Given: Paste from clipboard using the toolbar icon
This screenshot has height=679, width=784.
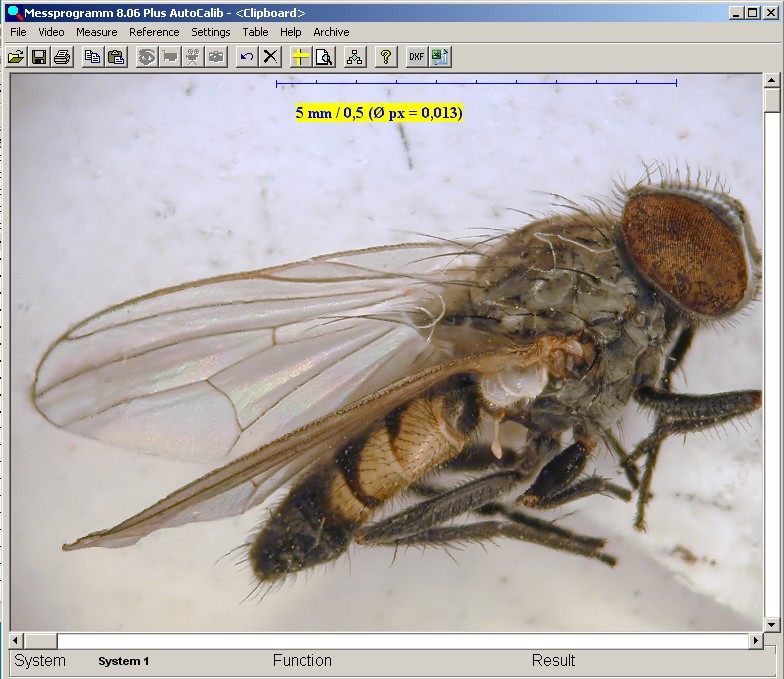Looking at the screenshot, I should [116, 57].
